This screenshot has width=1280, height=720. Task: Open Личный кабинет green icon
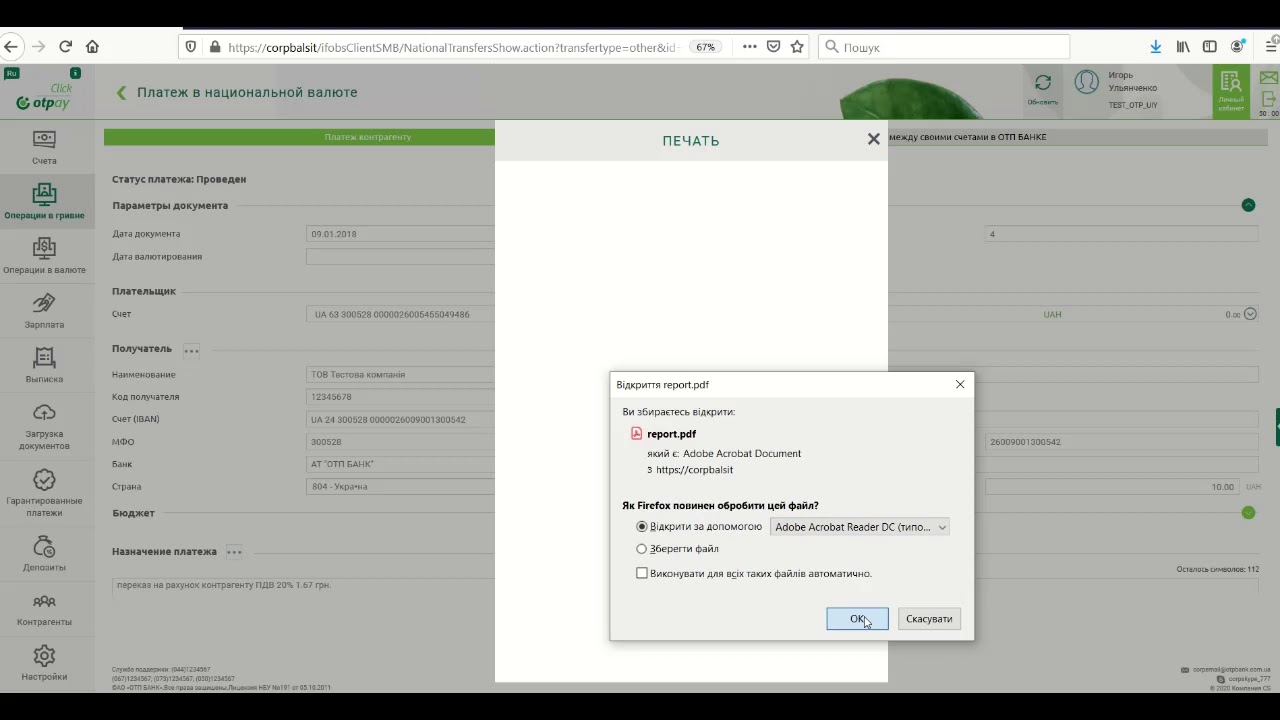pos(1231,92)
